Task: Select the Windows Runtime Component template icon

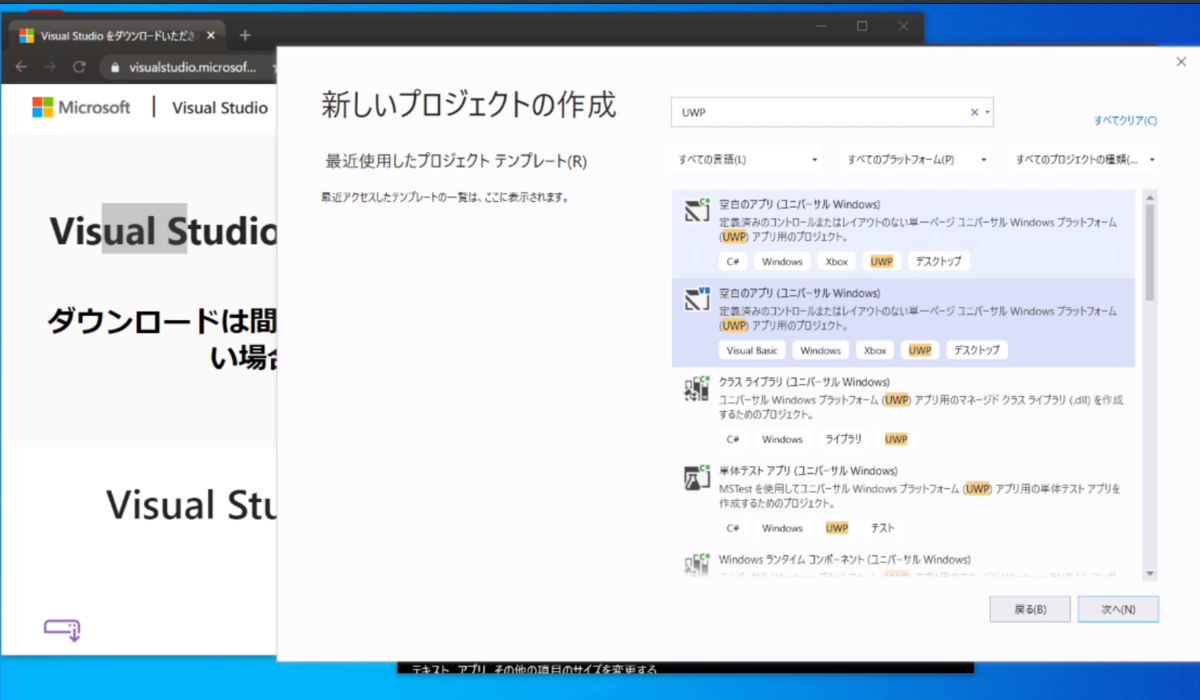Action: pos(695,565)
